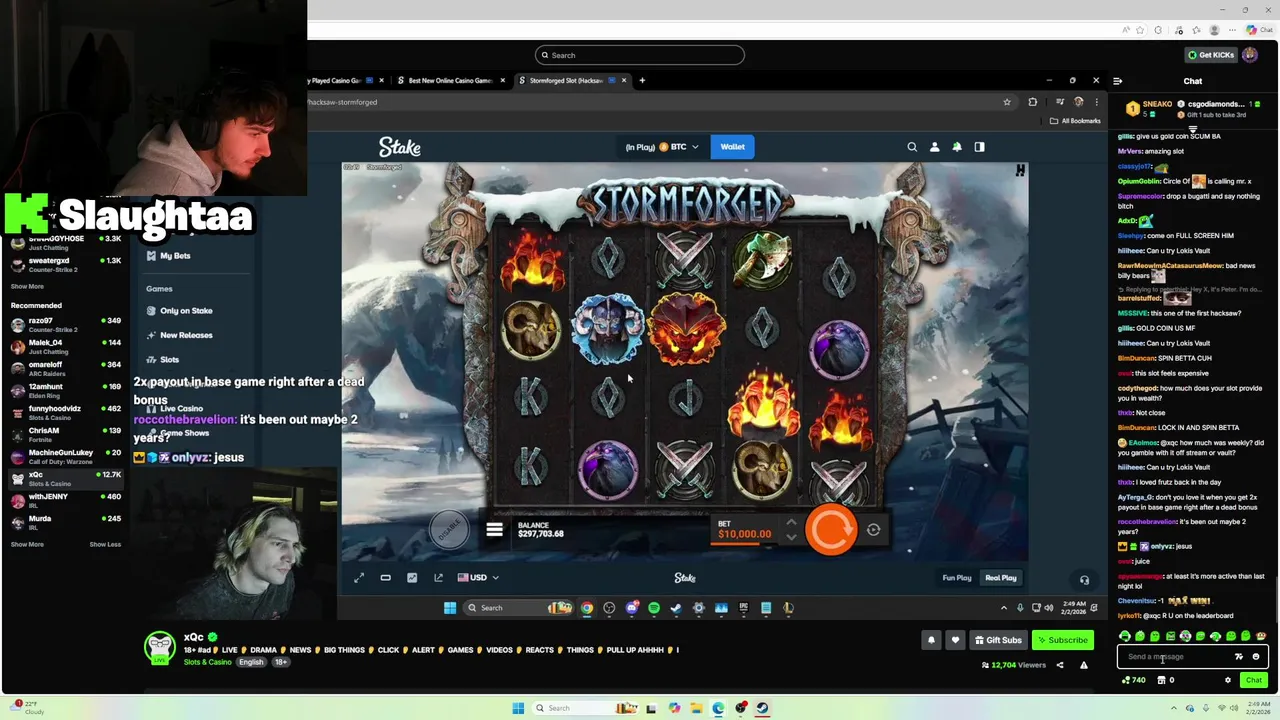The image size is (1280, 720).
Task: Enter fullscreen mode for the Stake game
Action: (359, 577)
